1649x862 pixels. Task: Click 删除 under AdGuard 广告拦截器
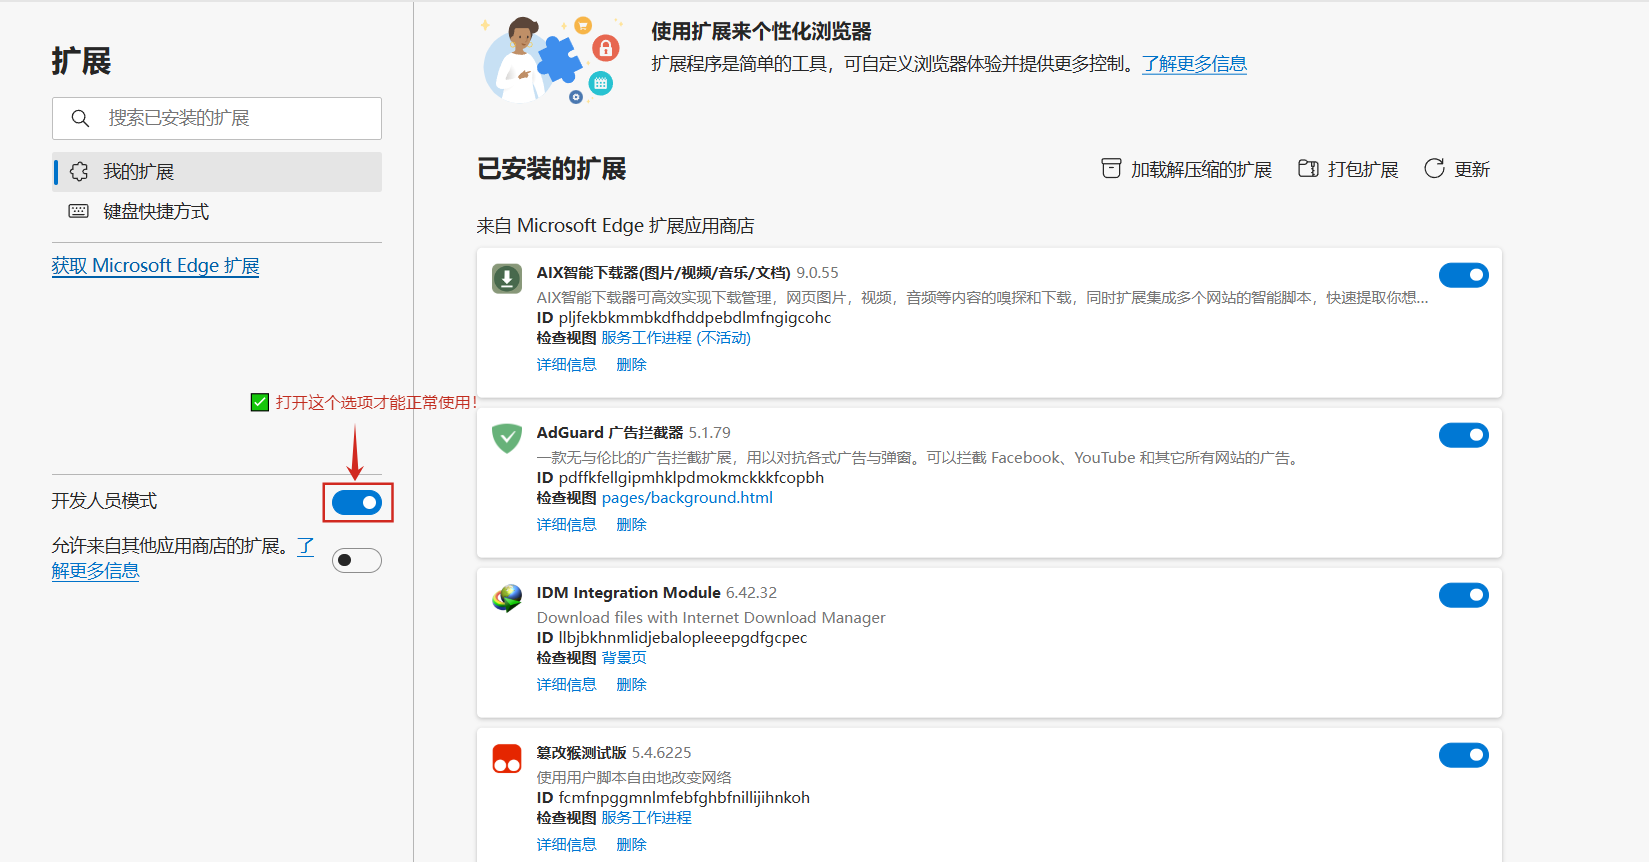(631, 525)
